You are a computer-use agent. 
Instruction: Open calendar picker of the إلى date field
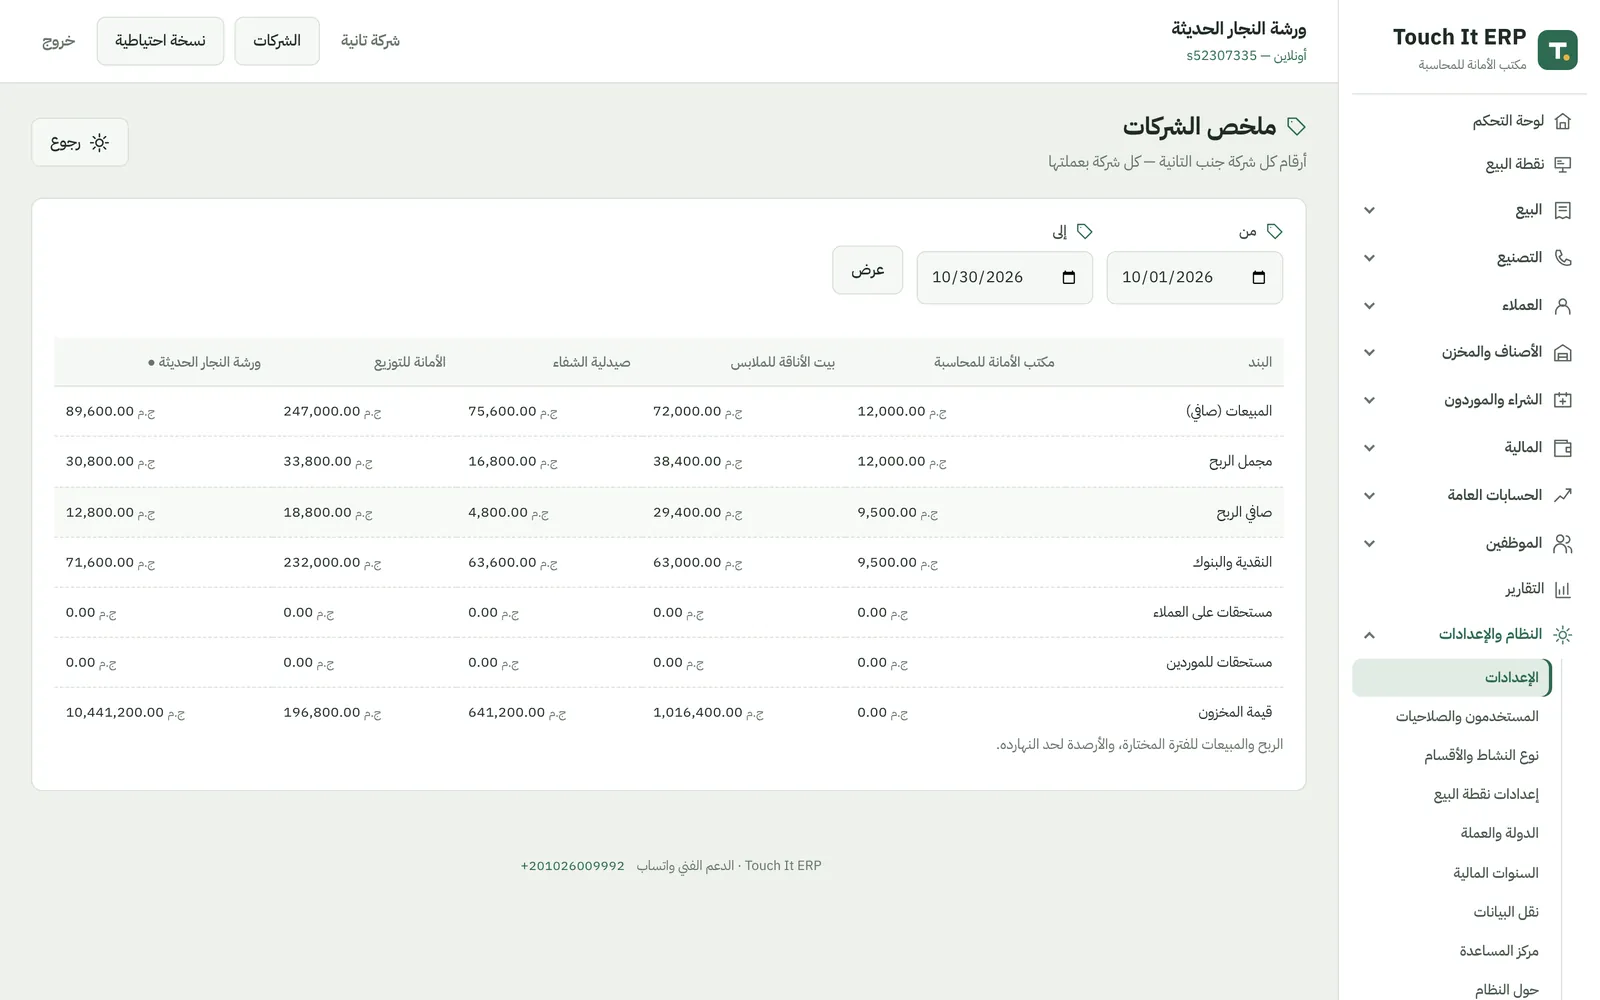pyautogui.click(x=1069, y=278)
